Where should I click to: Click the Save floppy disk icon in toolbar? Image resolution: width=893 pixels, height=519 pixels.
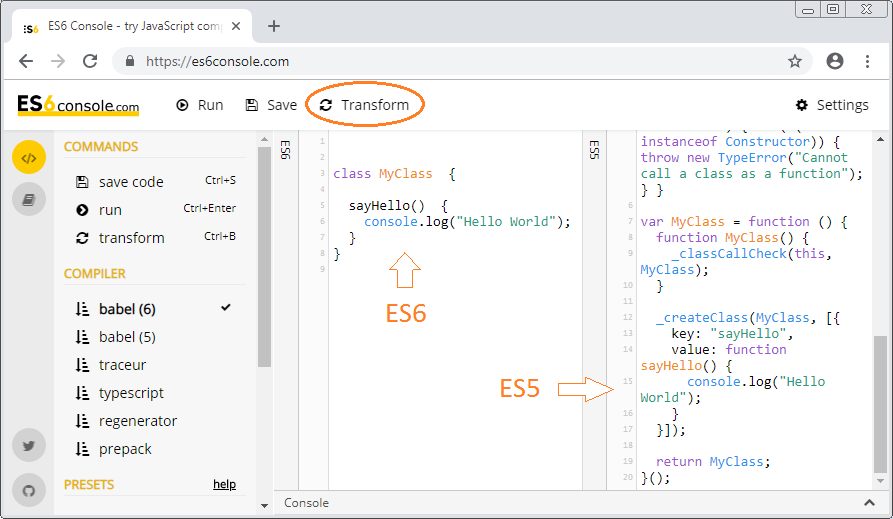252,105
